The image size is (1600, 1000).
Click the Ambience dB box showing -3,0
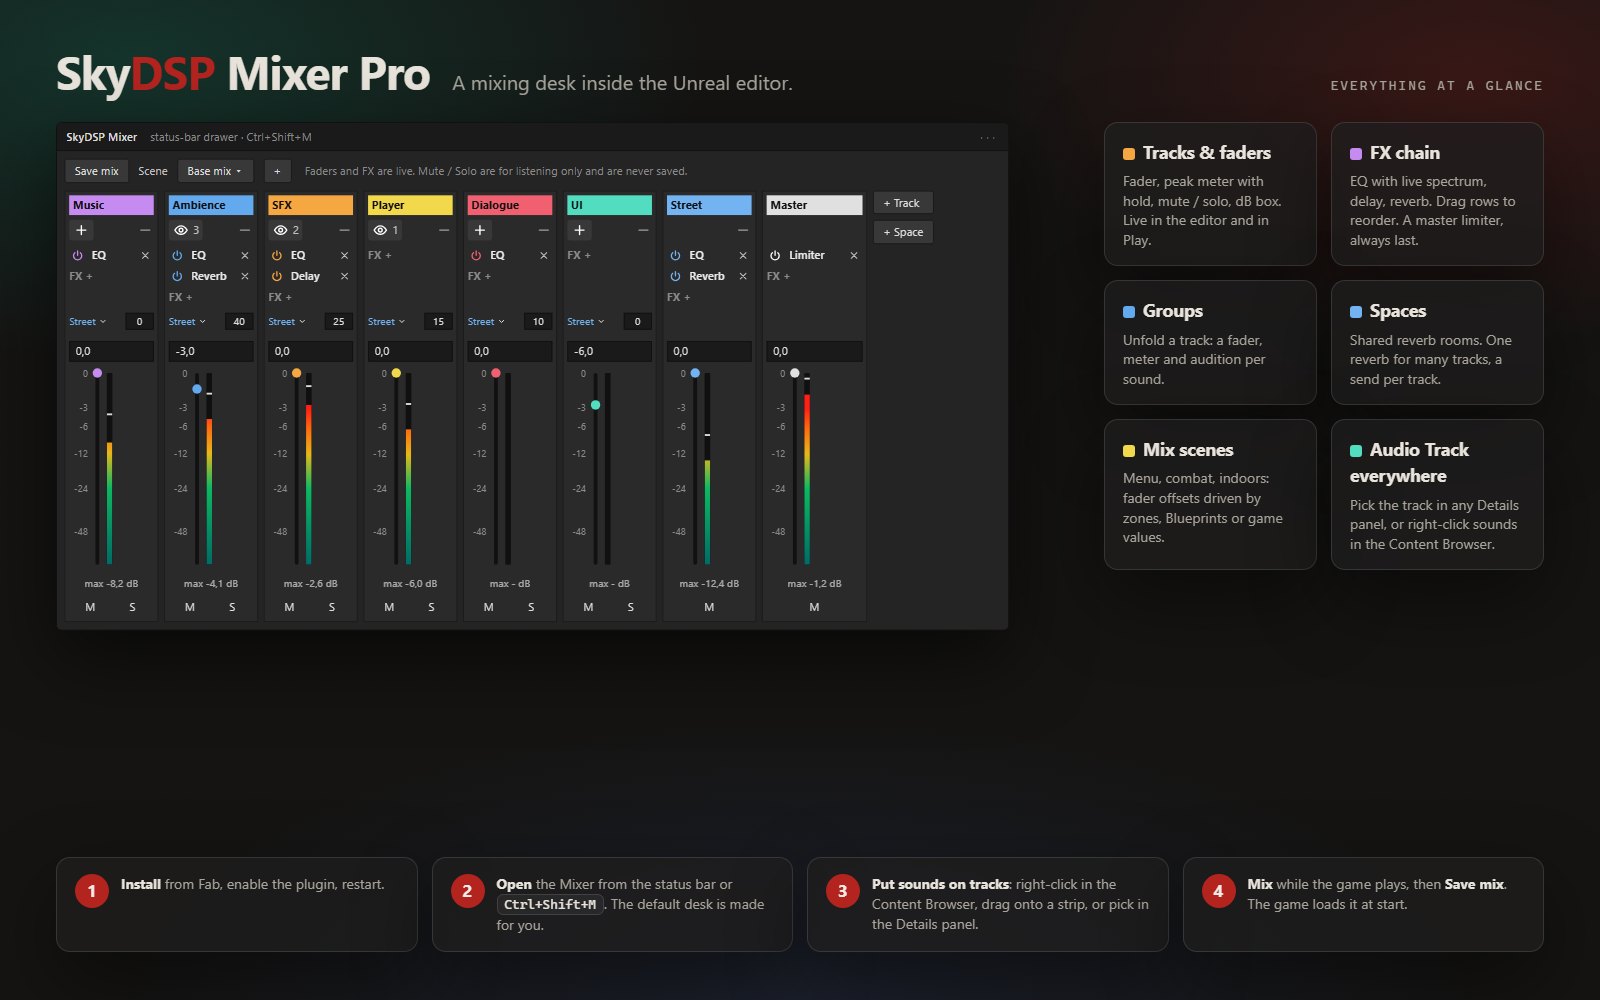(x=211, y=351)
